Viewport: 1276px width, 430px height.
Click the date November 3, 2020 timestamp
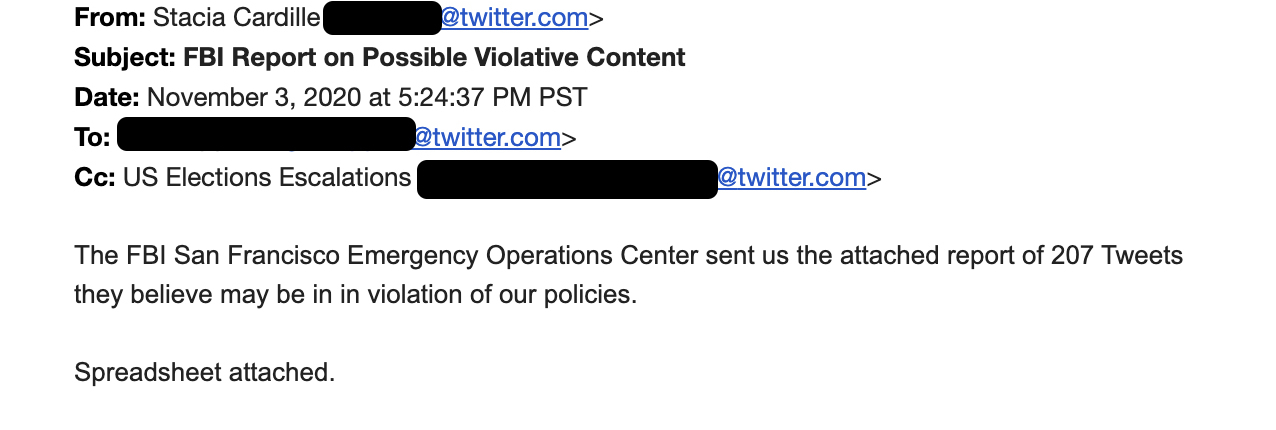pyautogui.click(x=367, y=97)
